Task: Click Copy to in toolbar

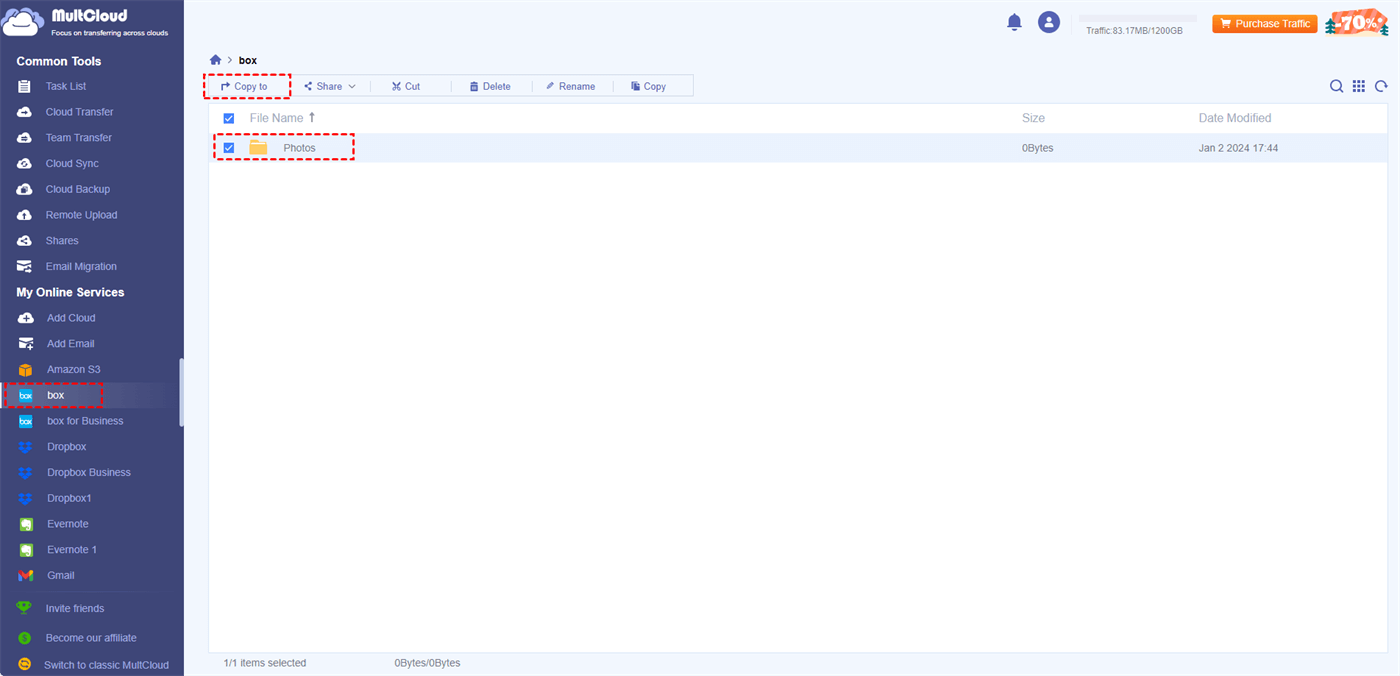Action: pyautogui.click(x=244, y=87)
